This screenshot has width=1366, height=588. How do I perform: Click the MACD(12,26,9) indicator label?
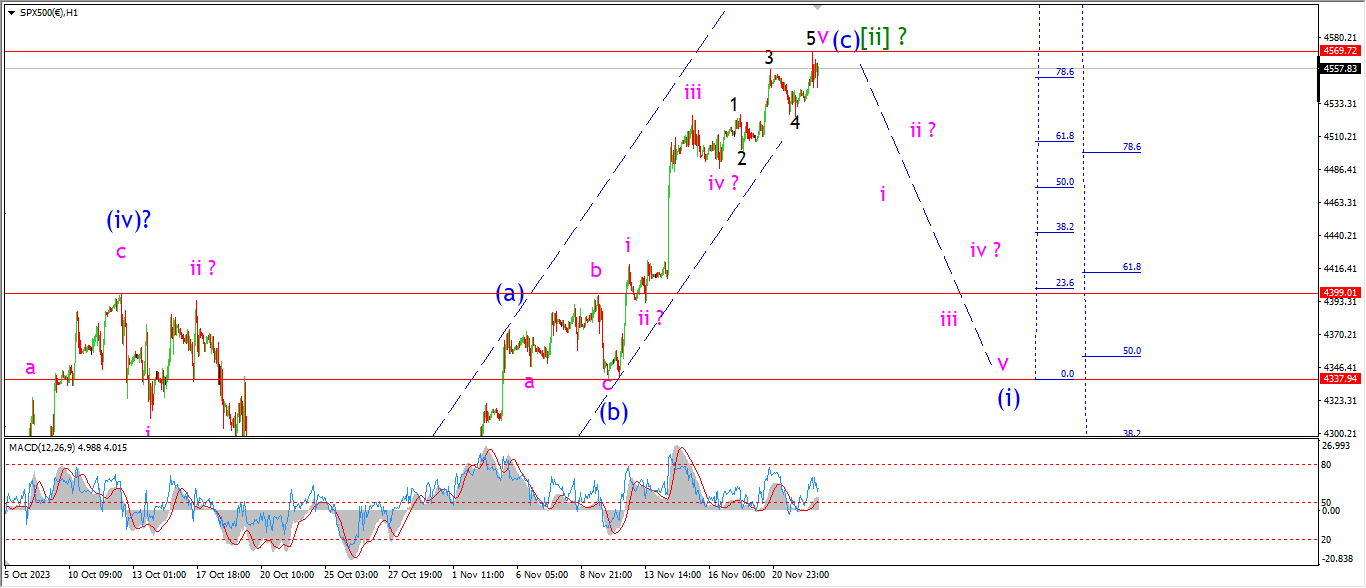pyautogui.click(x=68, y=447)
